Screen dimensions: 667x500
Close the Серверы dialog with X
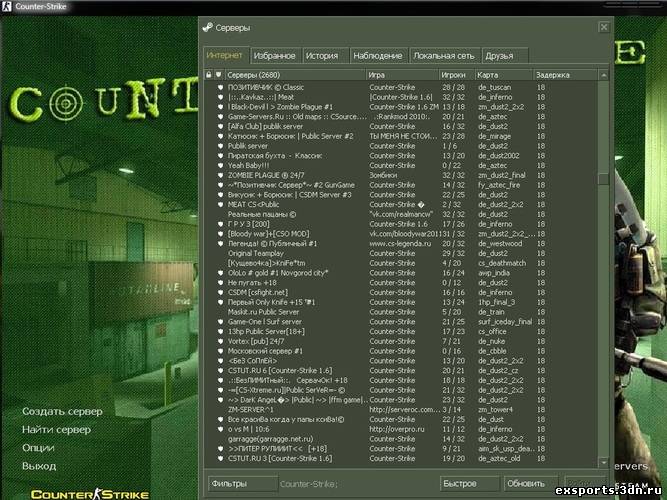point(604,27)
